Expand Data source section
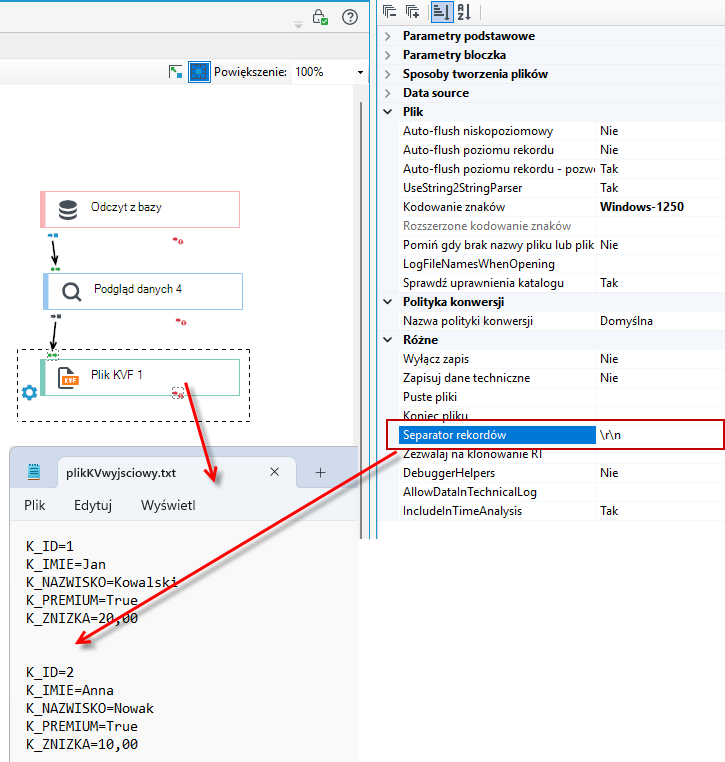 [x=388, y=93]
